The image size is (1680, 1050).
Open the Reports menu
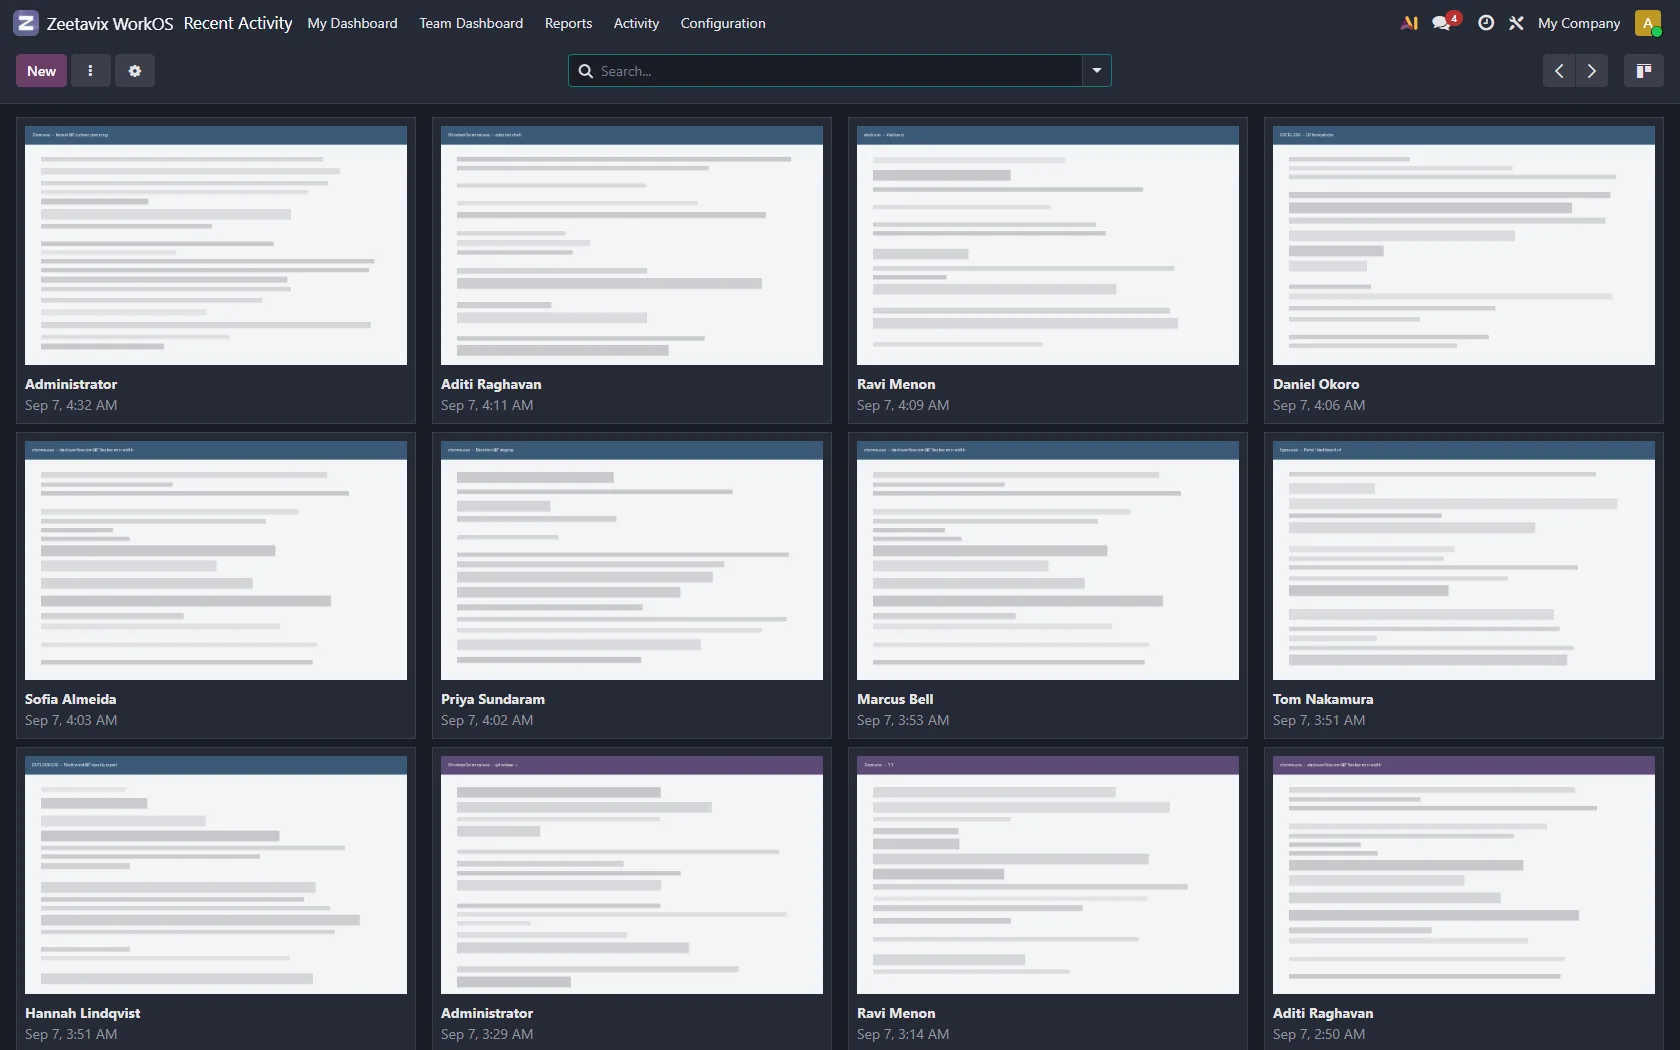coord(568,23)
